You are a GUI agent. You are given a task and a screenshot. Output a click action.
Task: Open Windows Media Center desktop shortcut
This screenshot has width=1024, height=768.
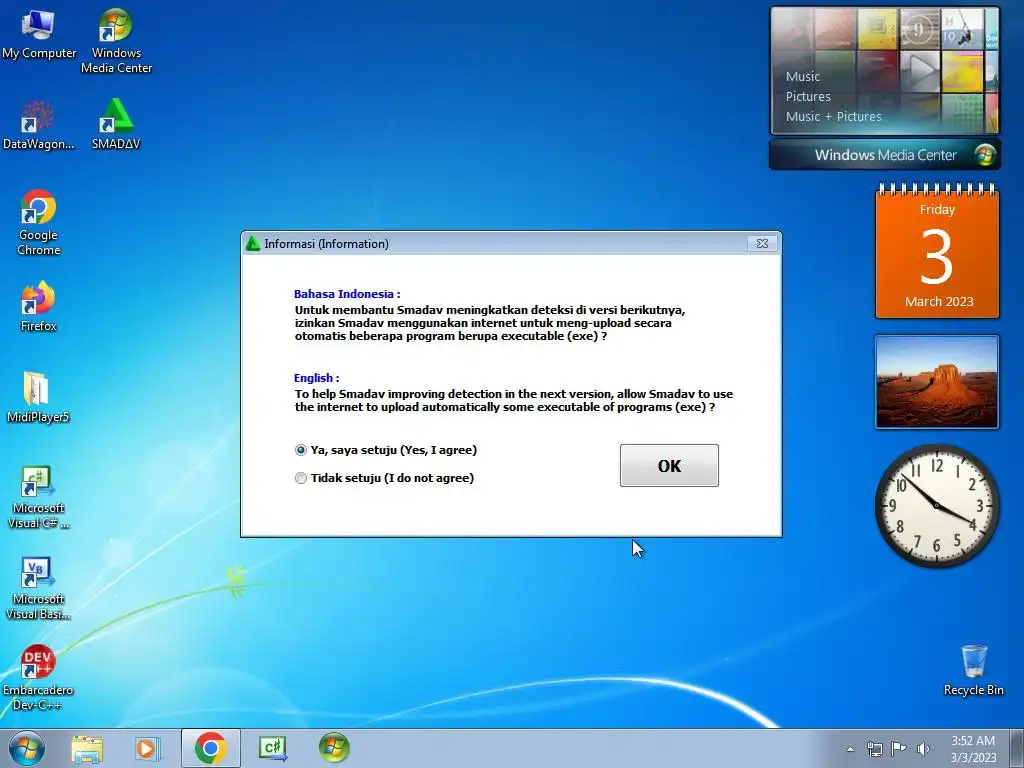[116, 40]
